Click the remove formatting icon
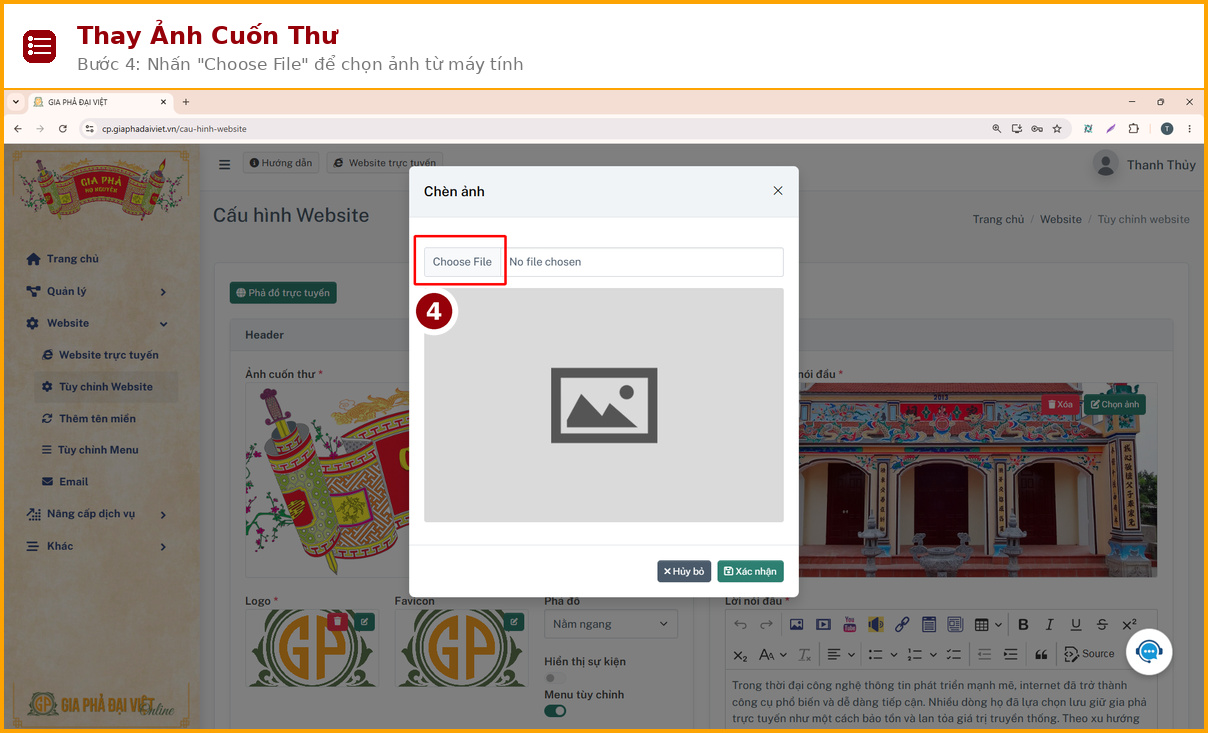The width and height of the screenshot is (1208, 733). [x=804, y=655]
